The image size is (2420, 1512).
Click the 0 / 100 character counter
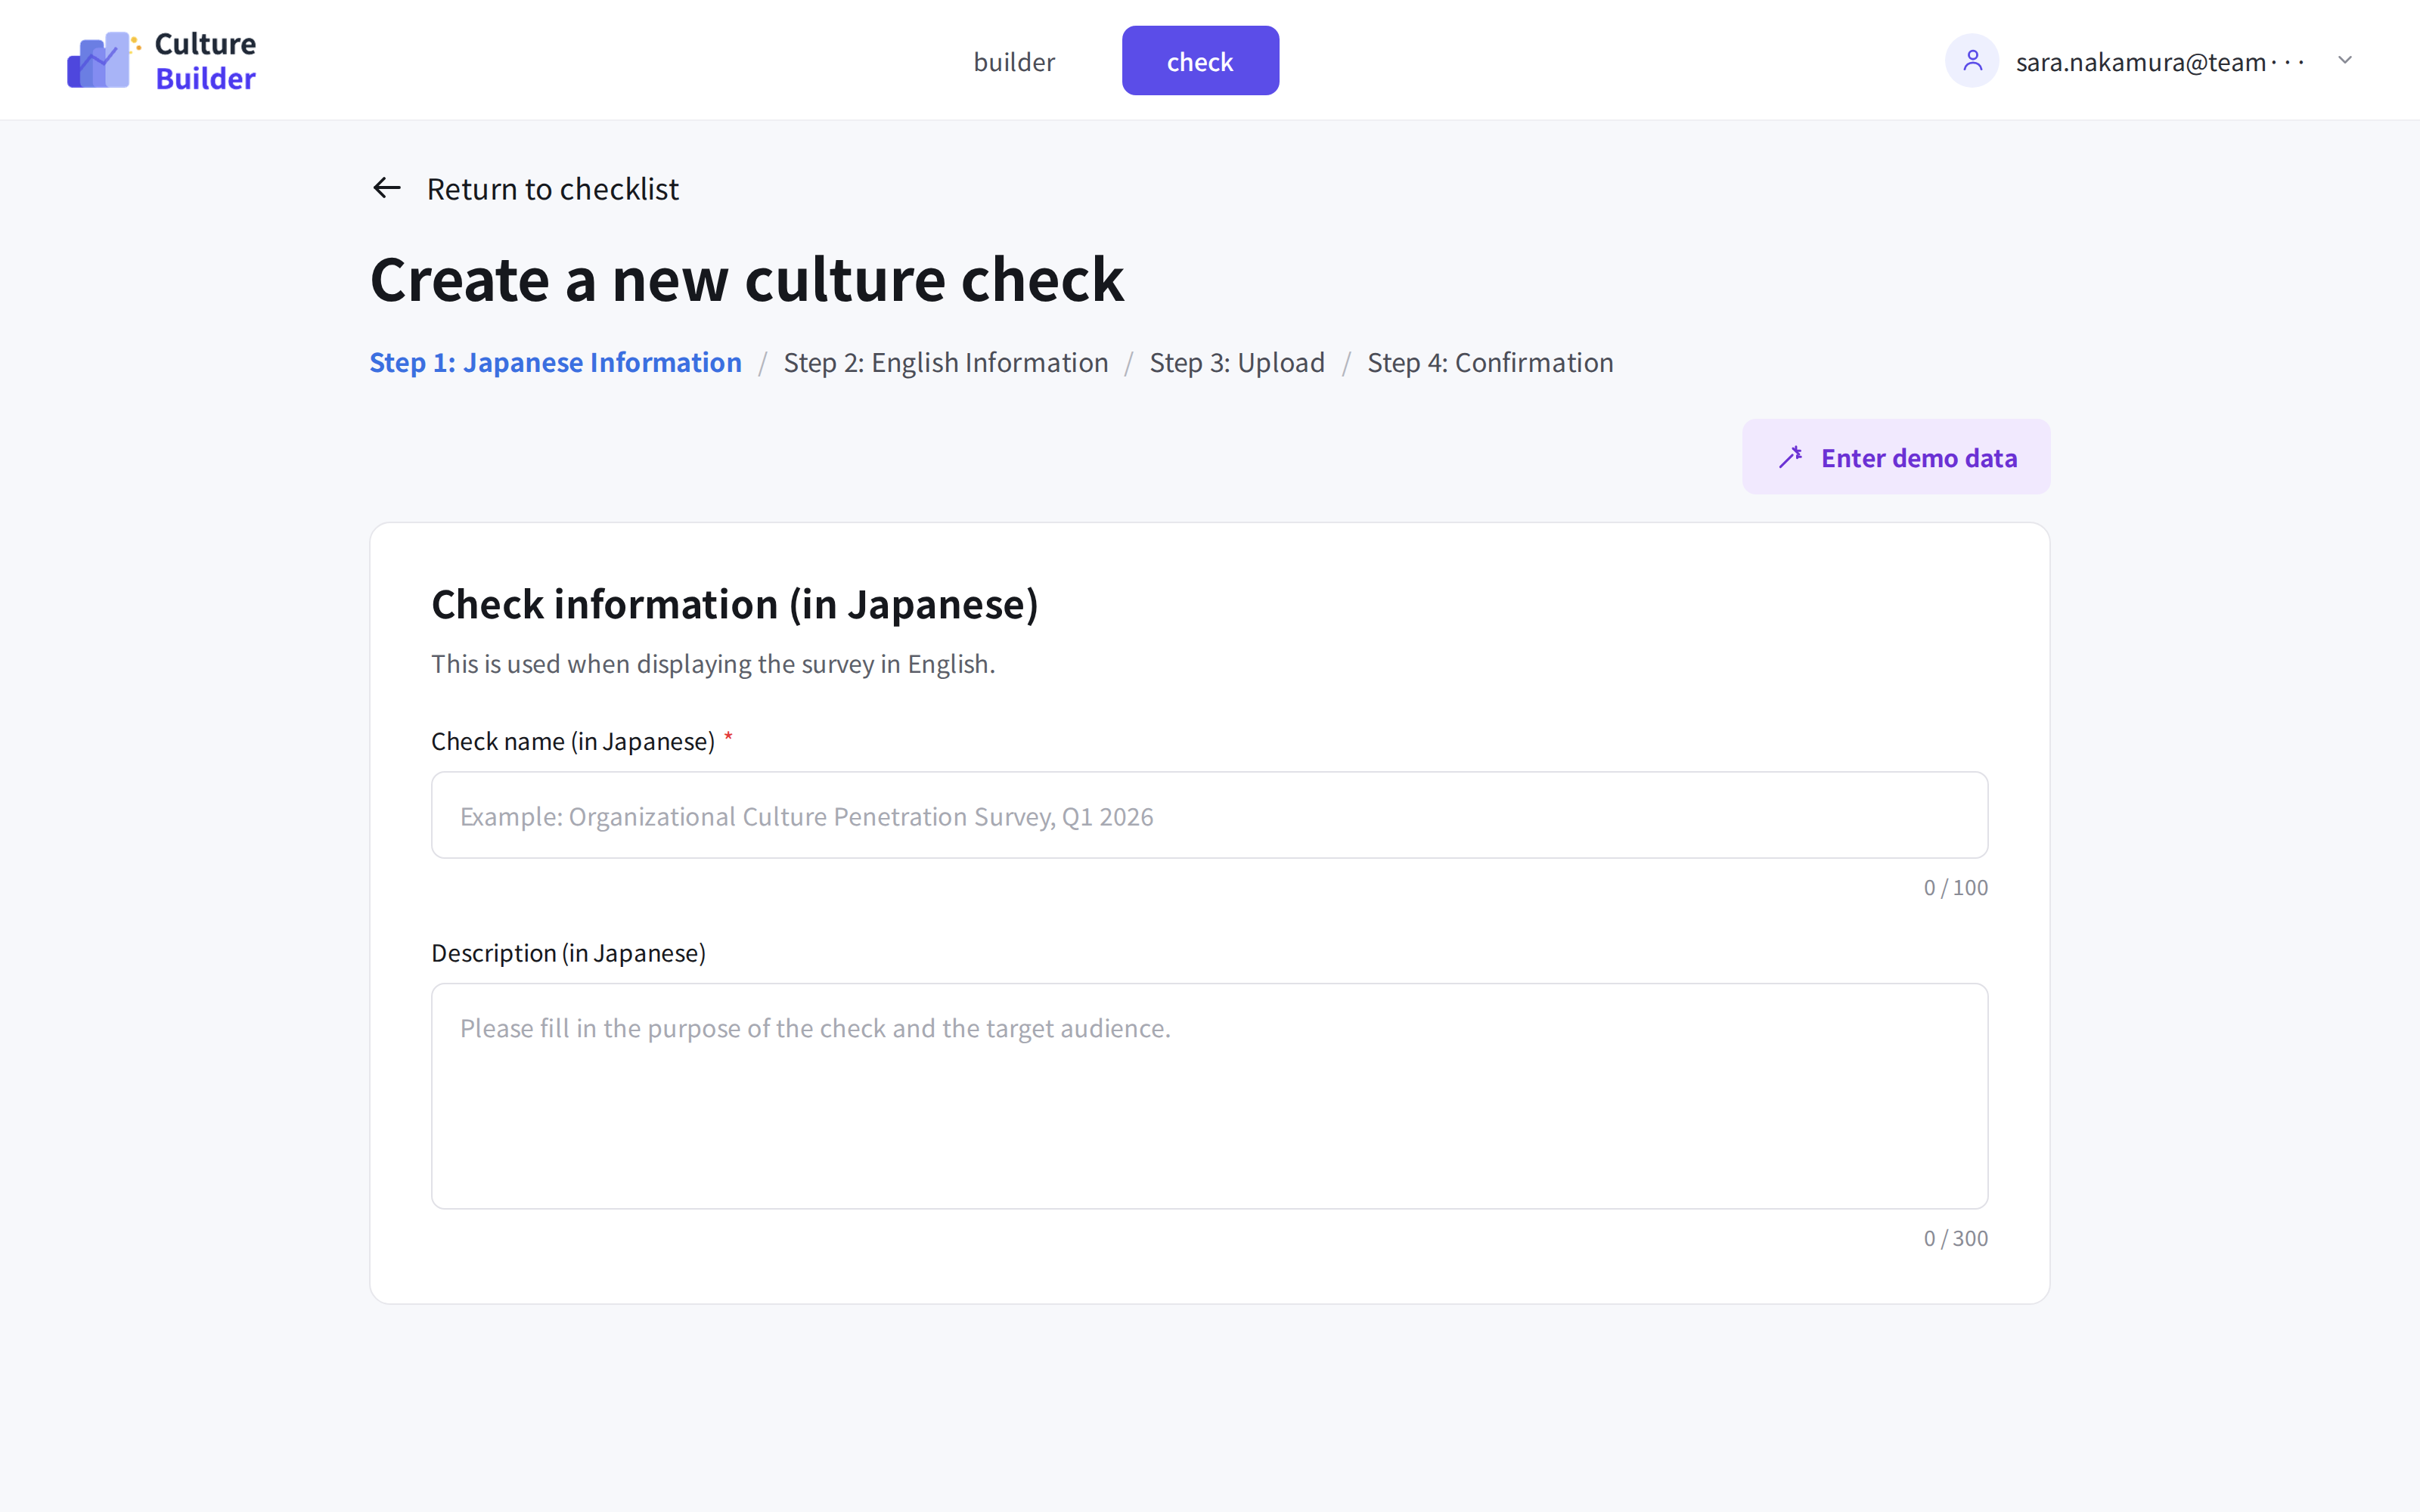pyautogui.click(x=1955, y=888)
